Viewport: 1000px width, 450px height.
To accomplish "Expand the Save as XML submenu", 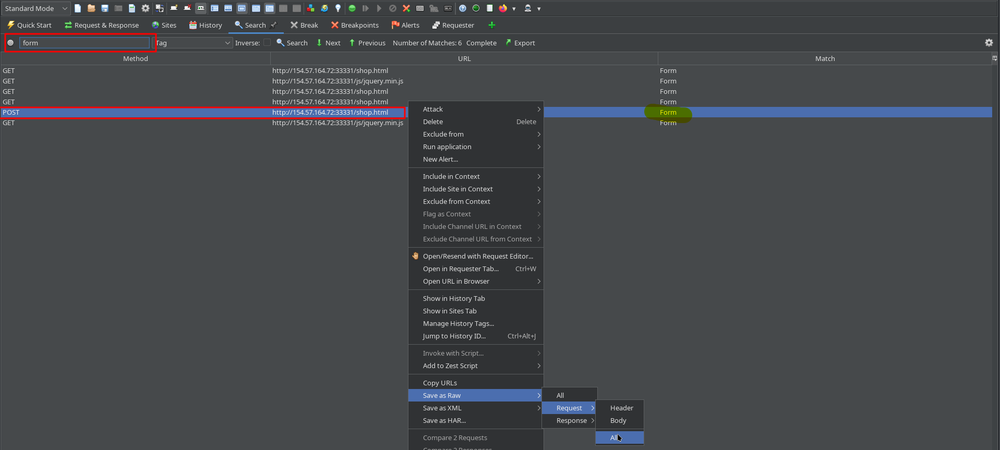I will (475, 408).
